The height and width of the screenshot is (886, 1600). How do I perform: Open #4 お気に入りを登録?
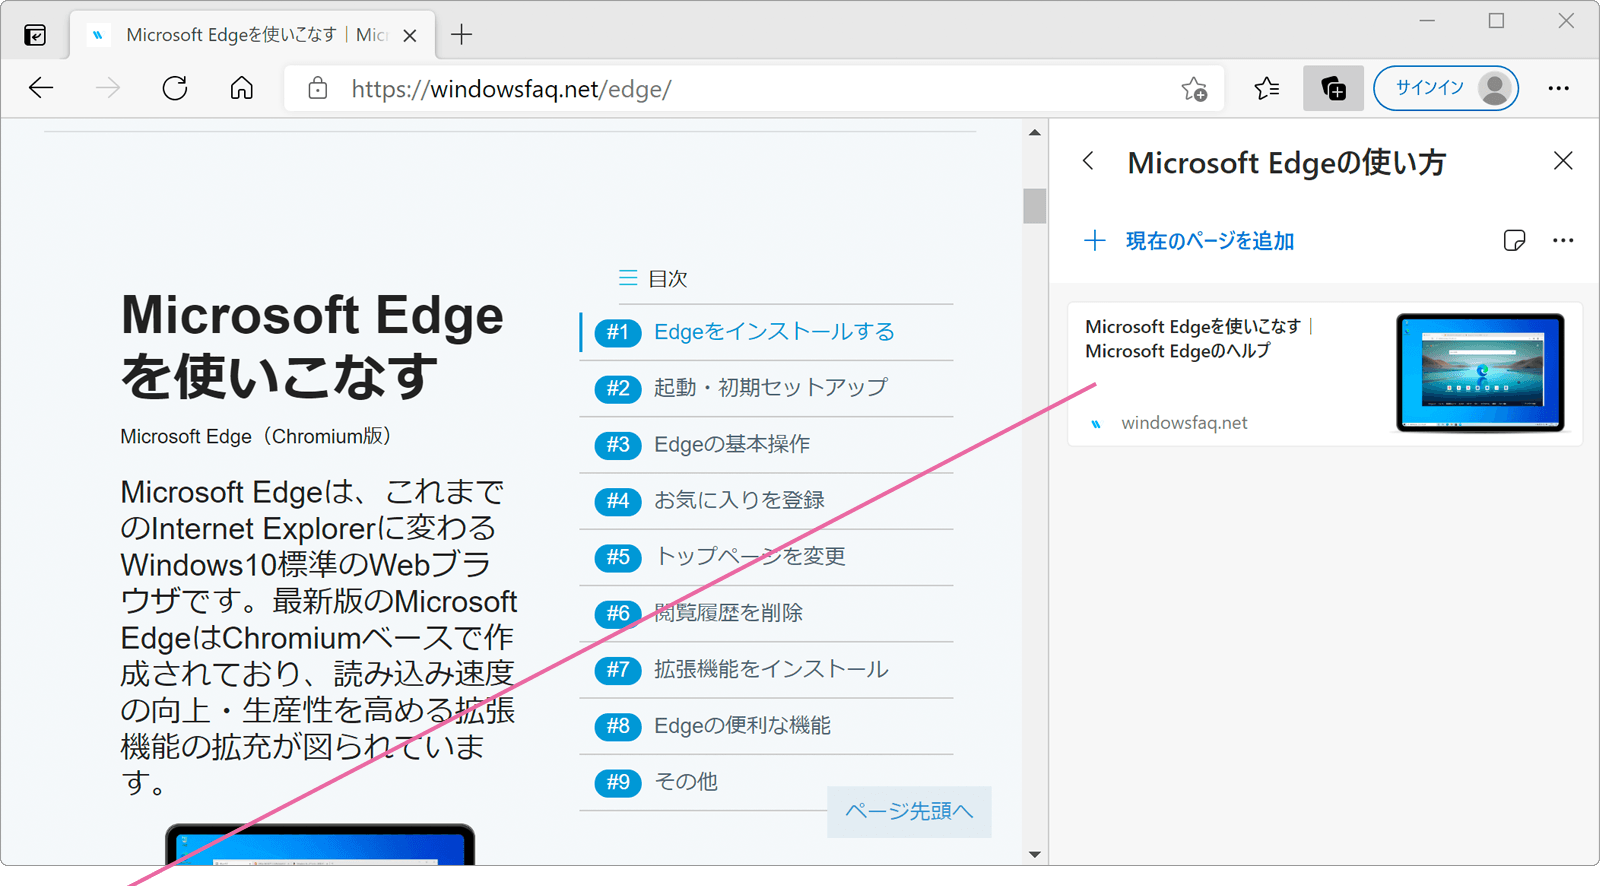(x=767, y=500)
